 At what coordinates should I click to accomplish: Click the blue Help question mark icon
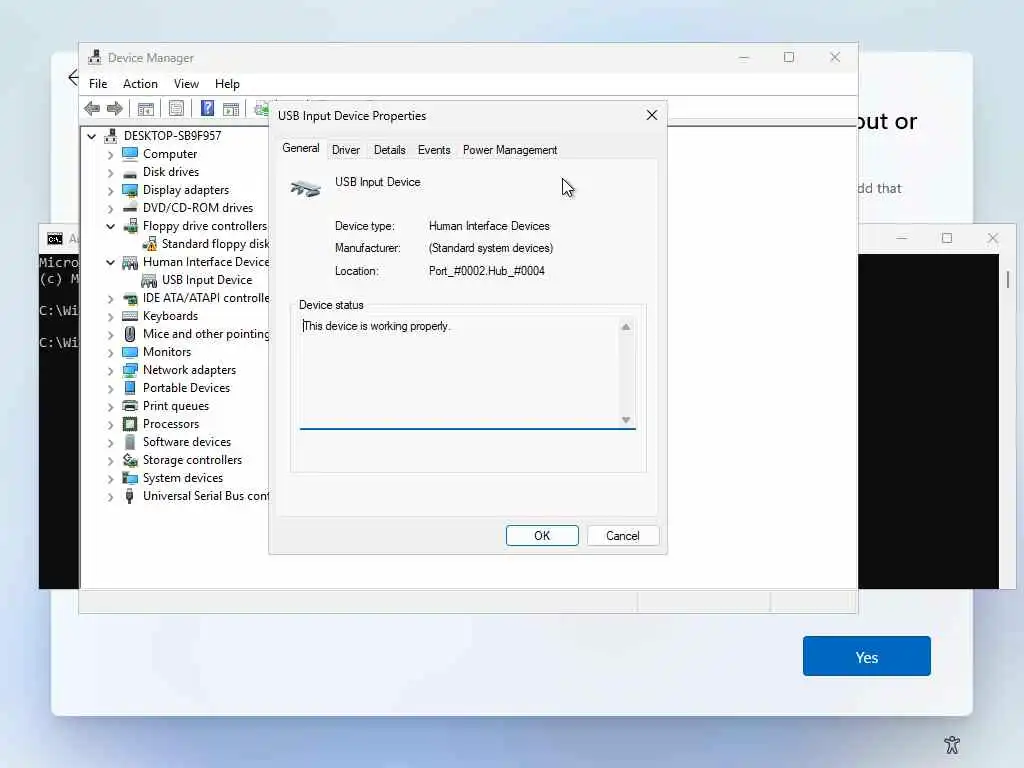point(207,108)
